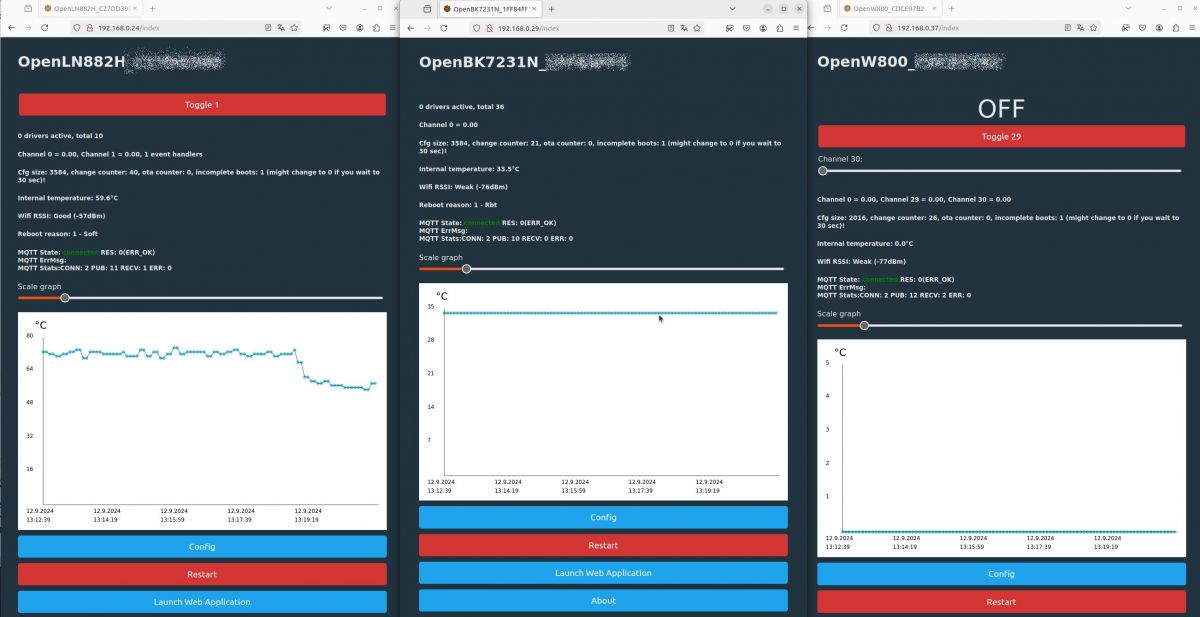Show site security shield for 192.168.0.24
1200x617 pixels.
(77, 28)
